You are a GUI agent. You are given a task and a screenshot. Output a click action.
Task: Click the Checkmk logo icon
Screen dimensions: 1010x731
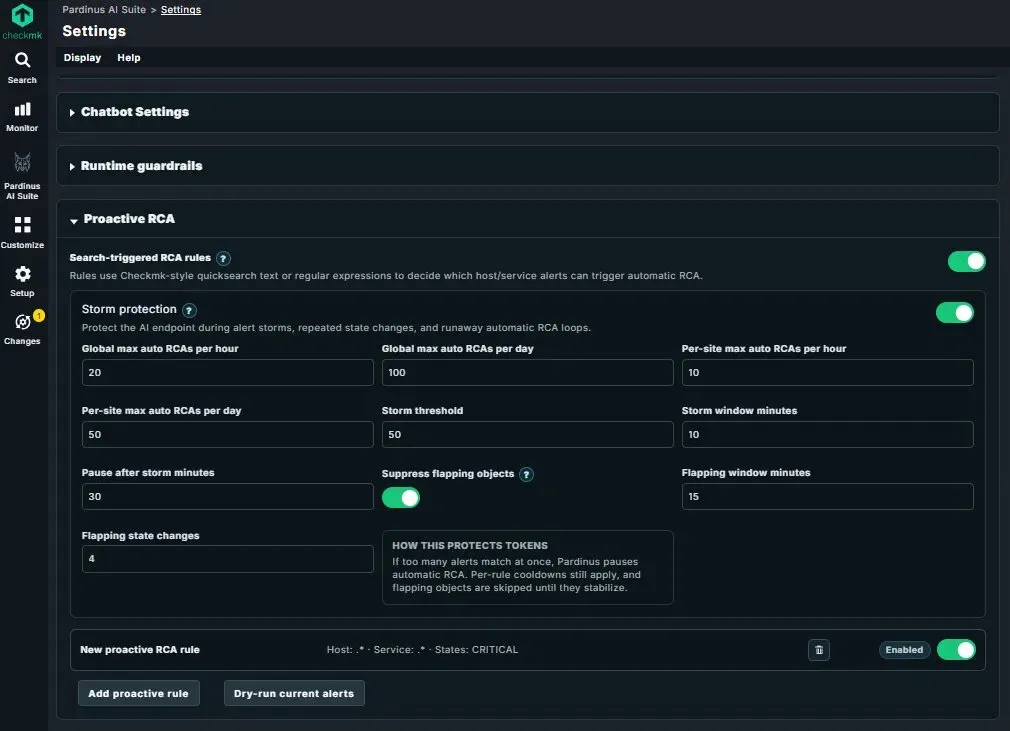(22, 16)
